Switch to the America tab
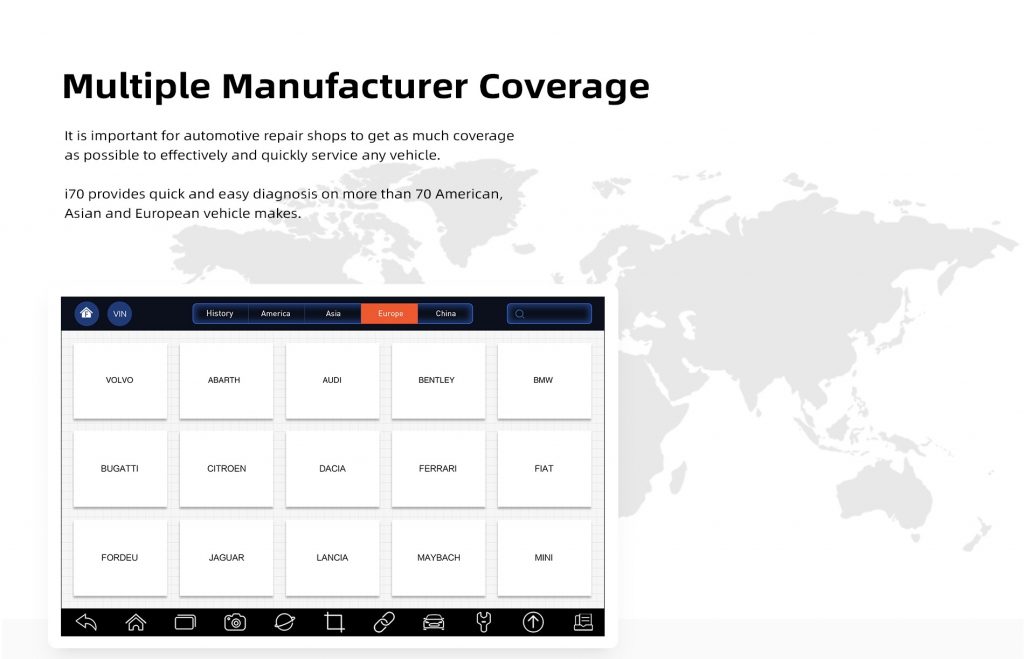Image resolution: width=1024 pixels, height=659 pixels. (x=276, y=313)
